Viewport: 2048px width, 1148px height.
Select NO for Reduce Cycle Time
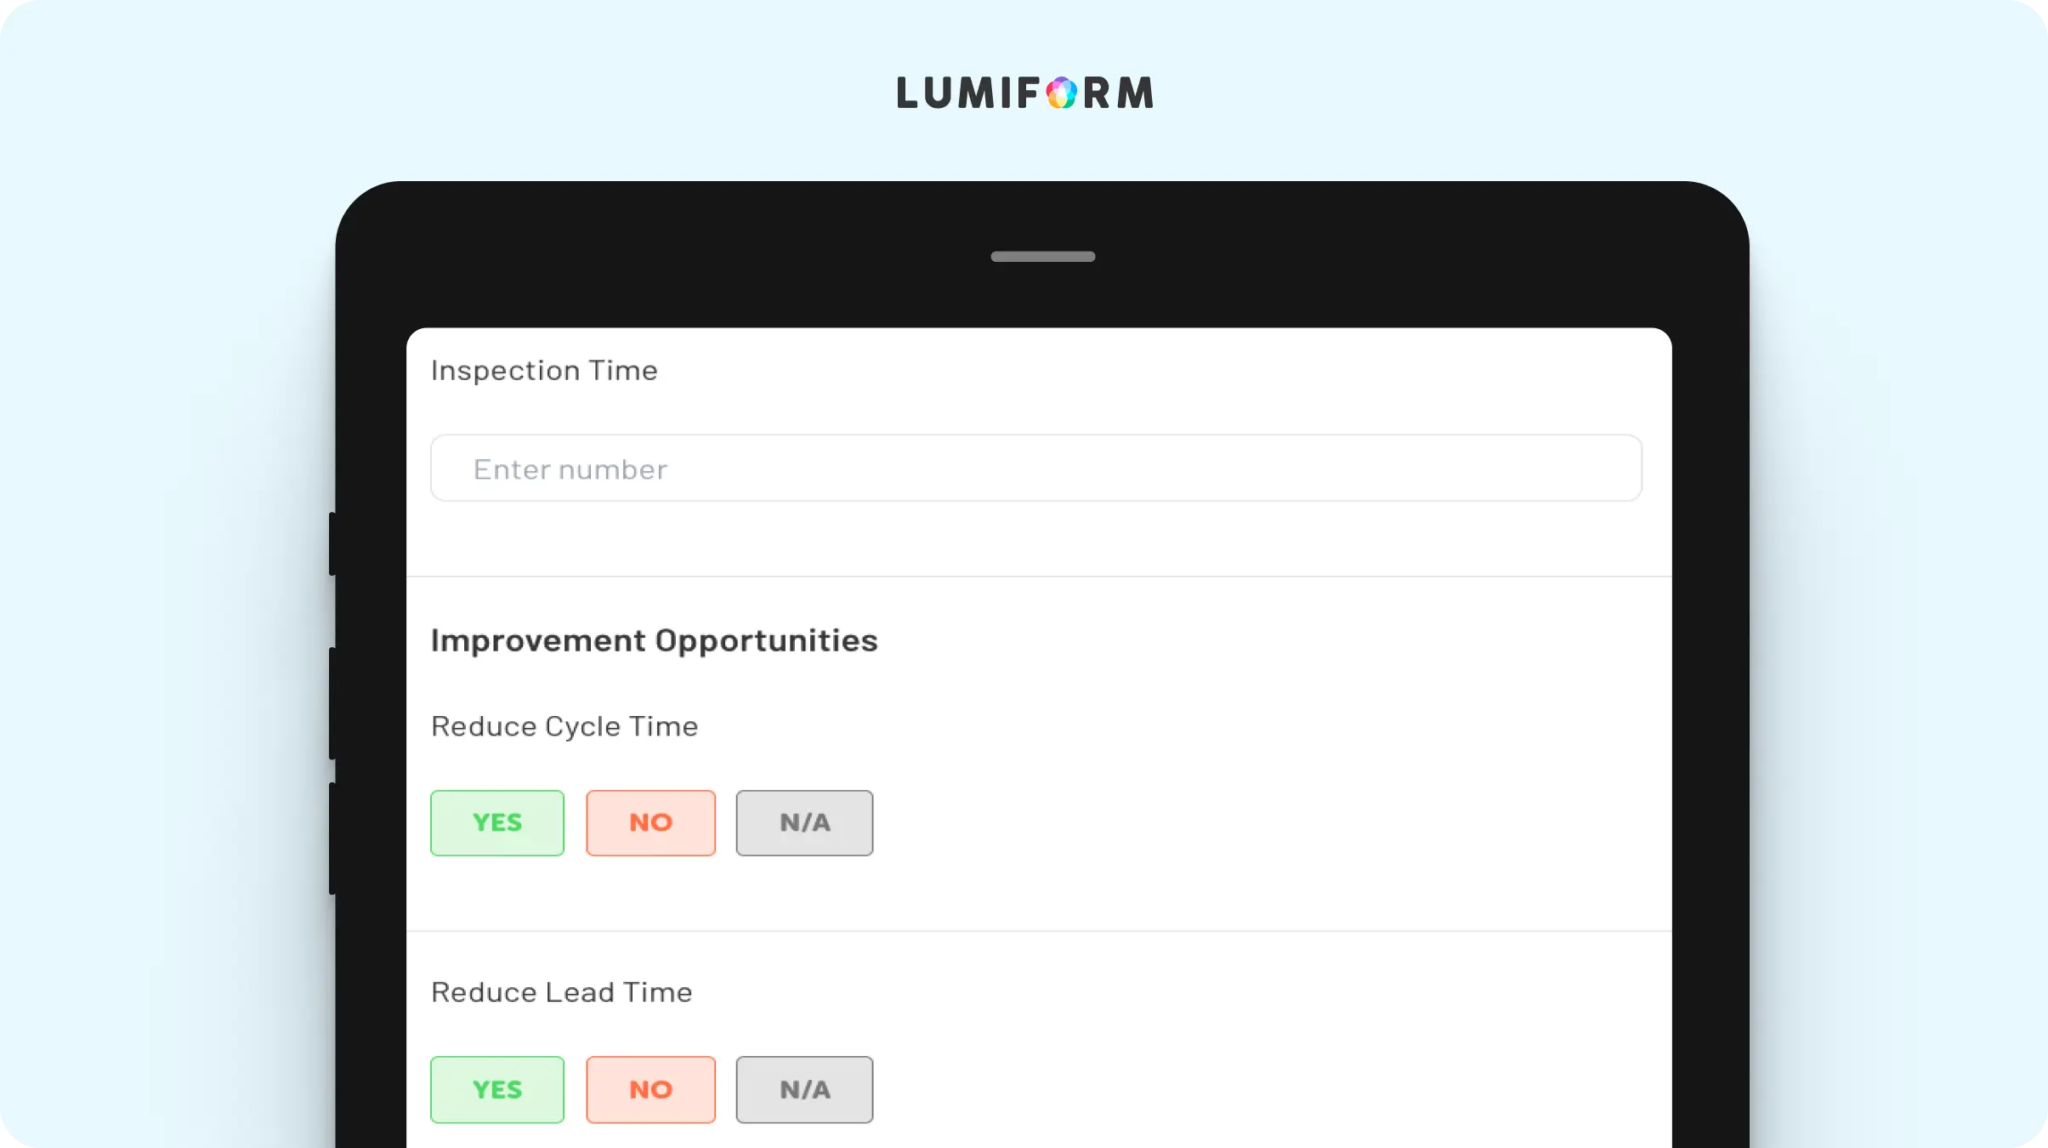(x=651, y=823)
